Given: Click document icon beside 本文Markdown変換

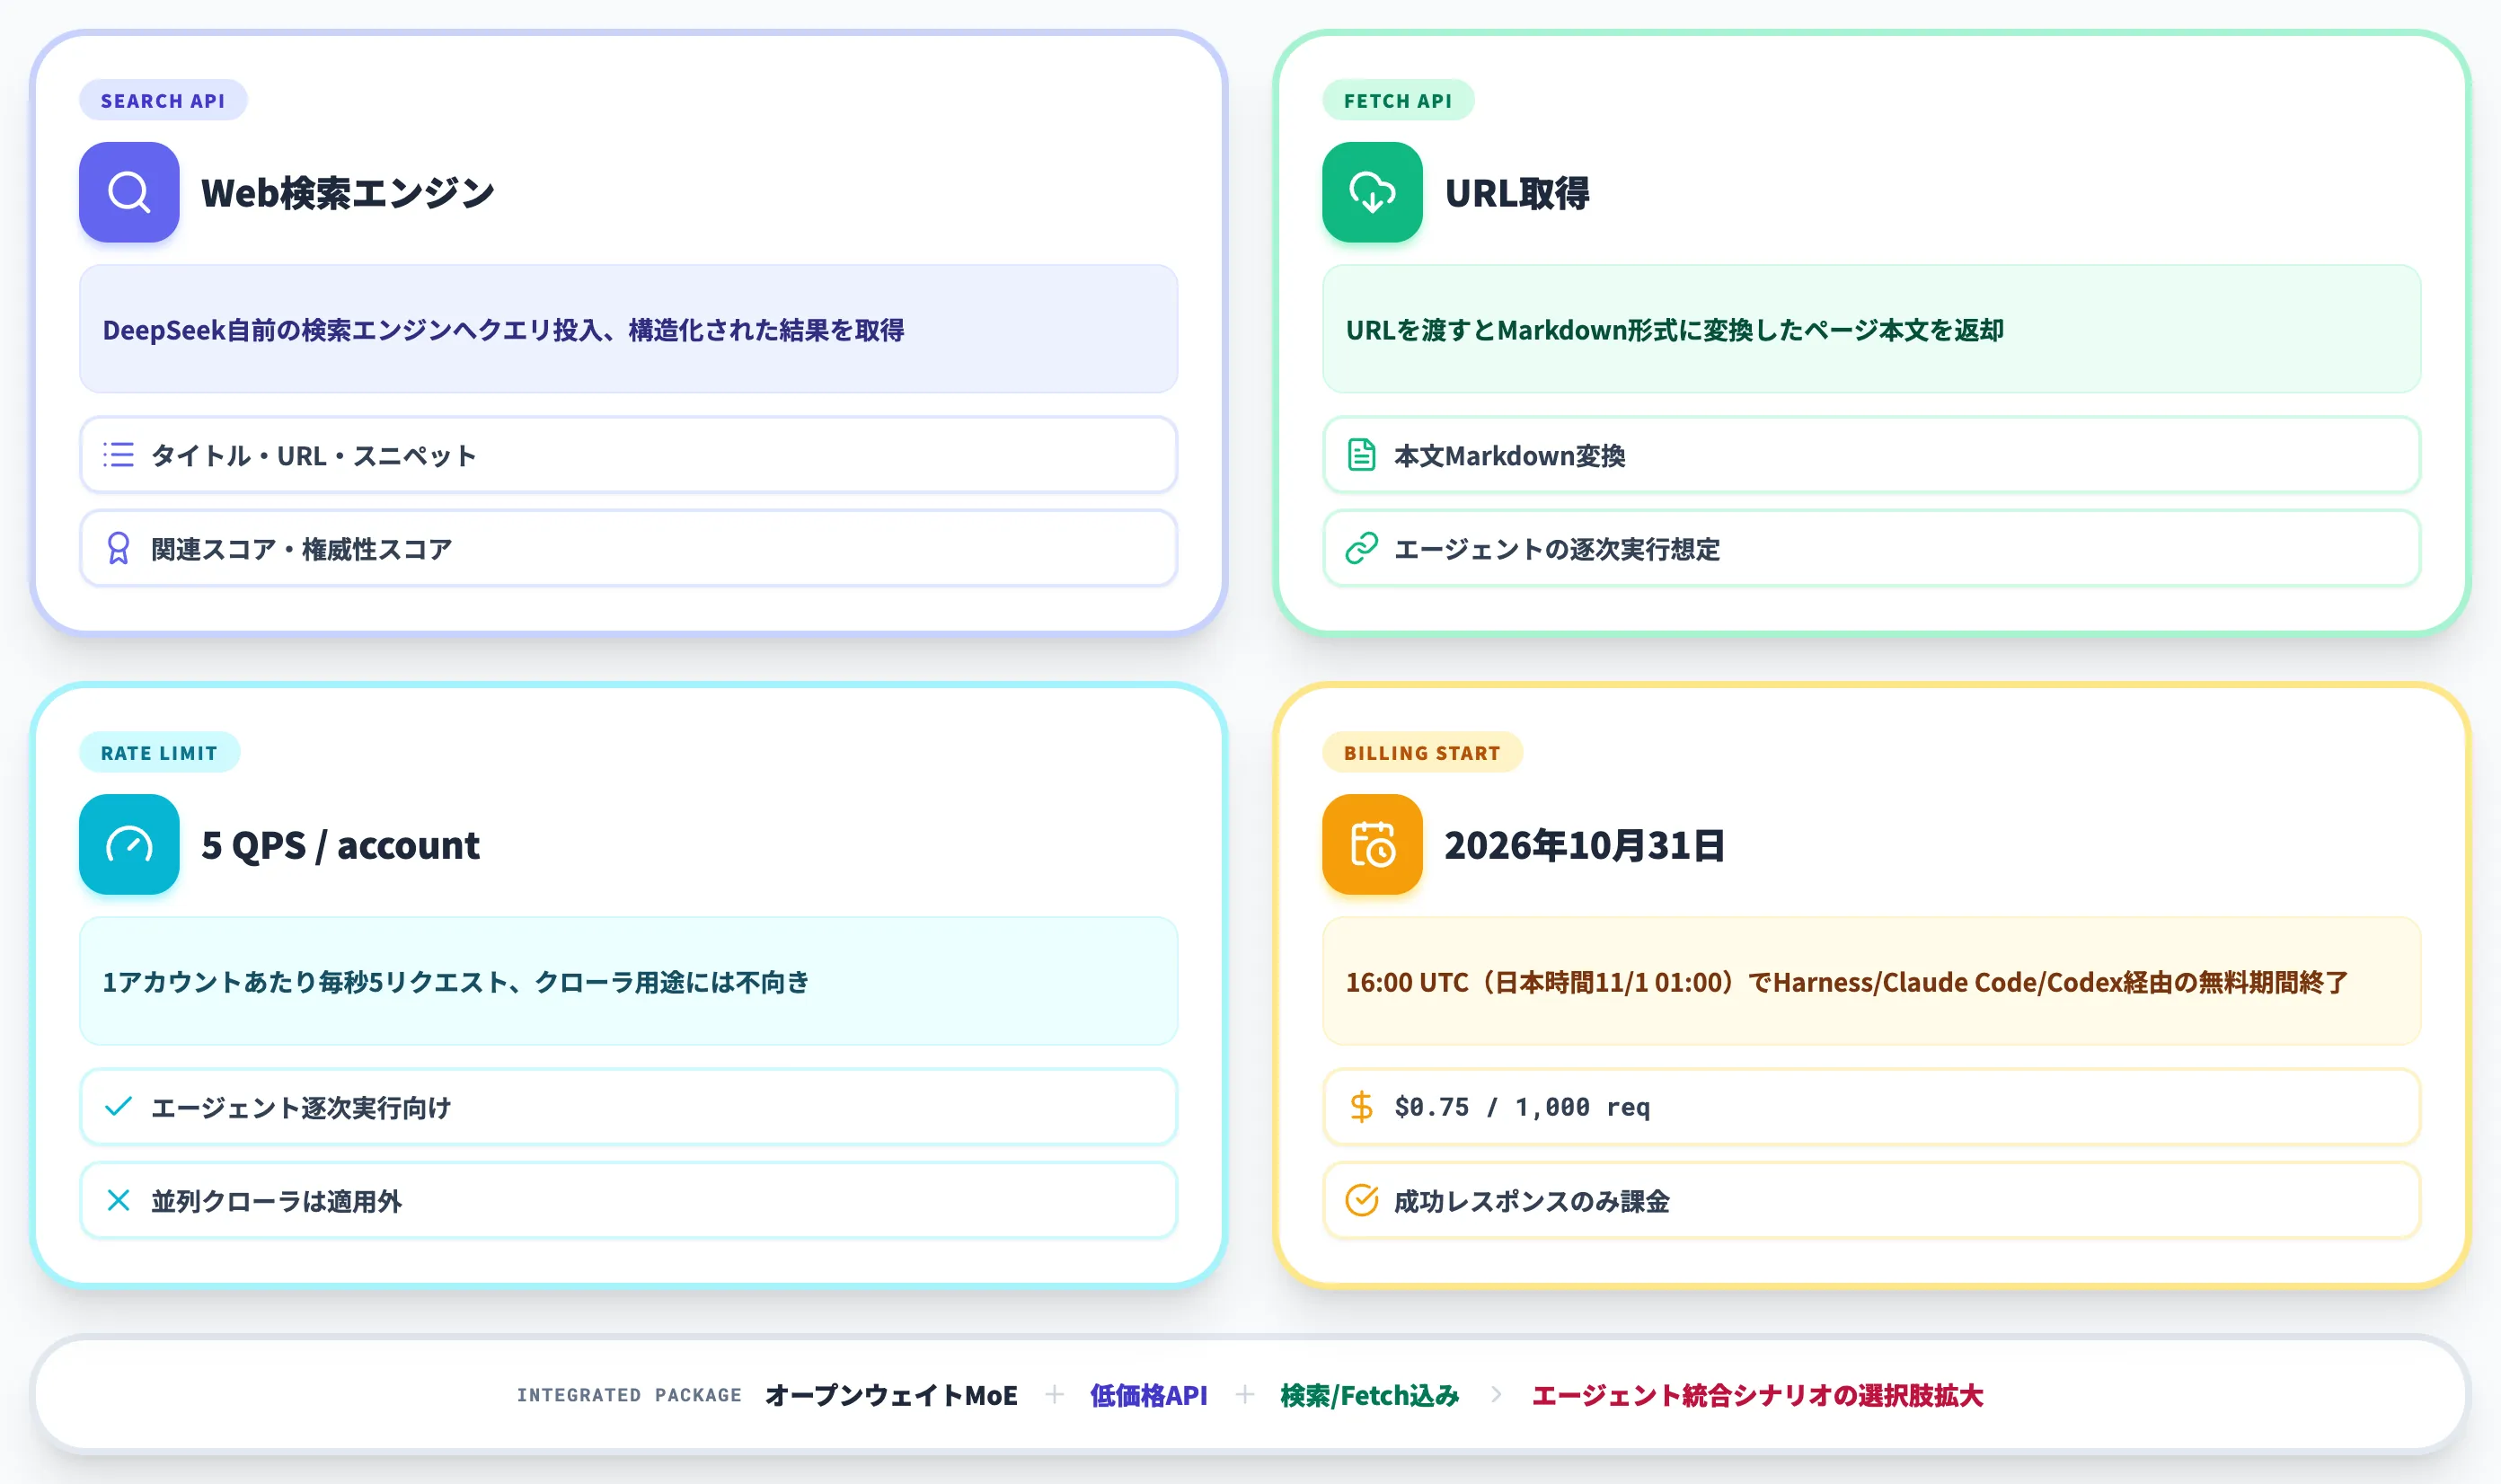Looking at the screenshot, I should [x=1361, y=455].
